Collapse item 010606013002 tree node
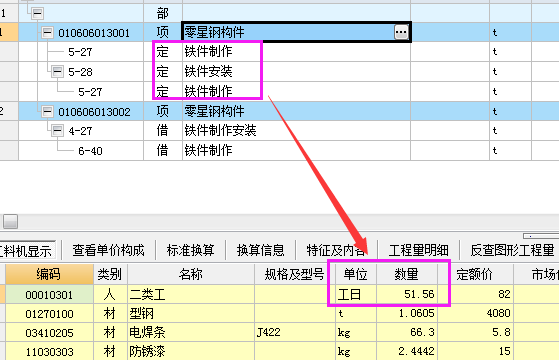The height and width of the screenshot is (360, 559). (x=47, y=112)
